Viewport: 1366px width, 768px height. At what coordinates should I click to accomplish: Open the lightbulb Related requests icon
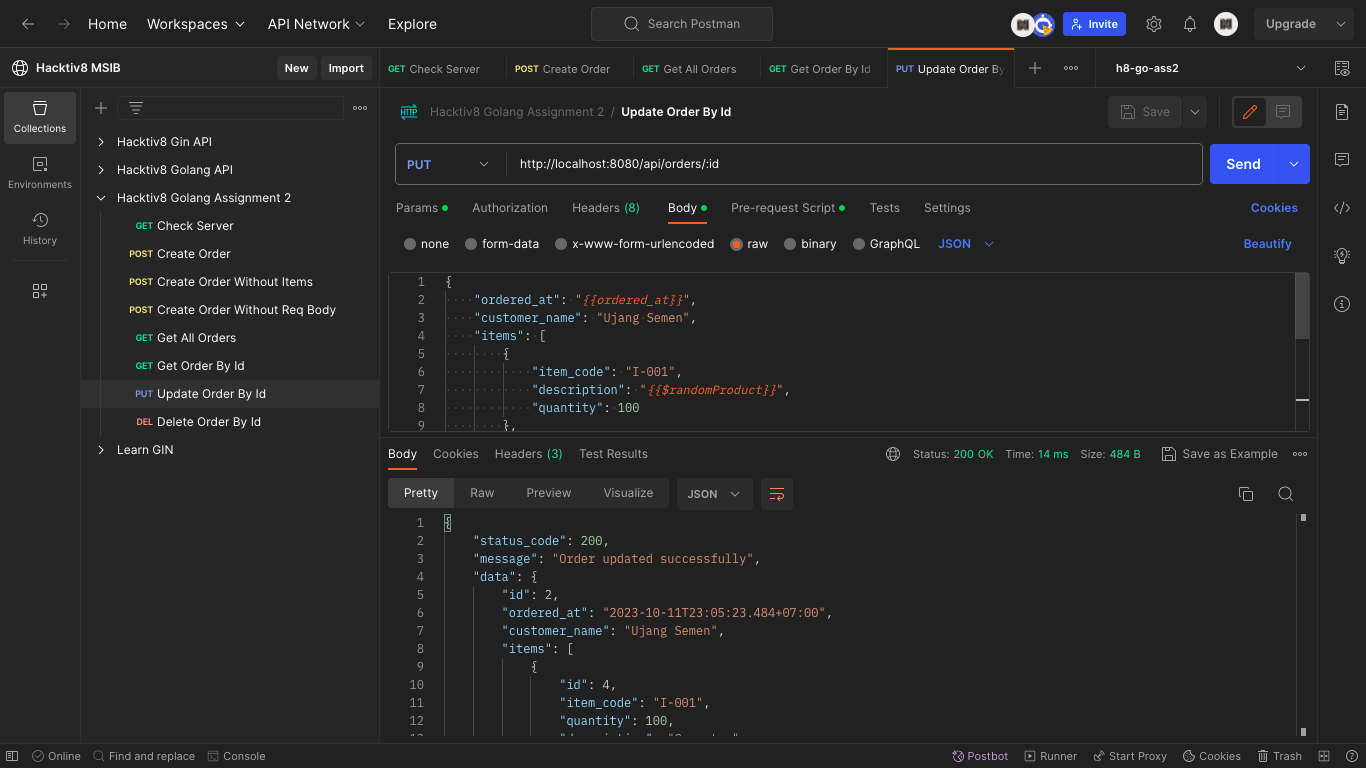point(1342,256)
